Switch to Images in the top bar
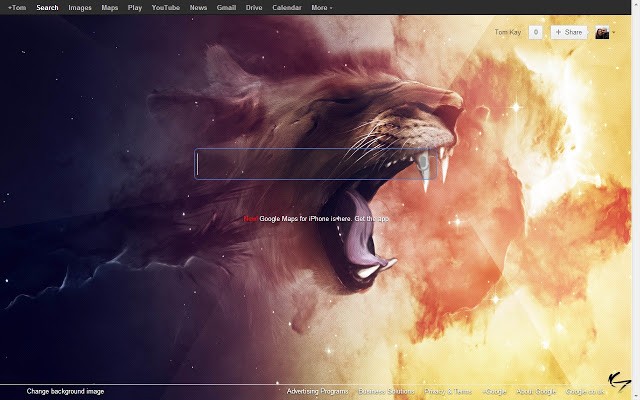This screenshot has height=400, width=640. tap(80, 7)
